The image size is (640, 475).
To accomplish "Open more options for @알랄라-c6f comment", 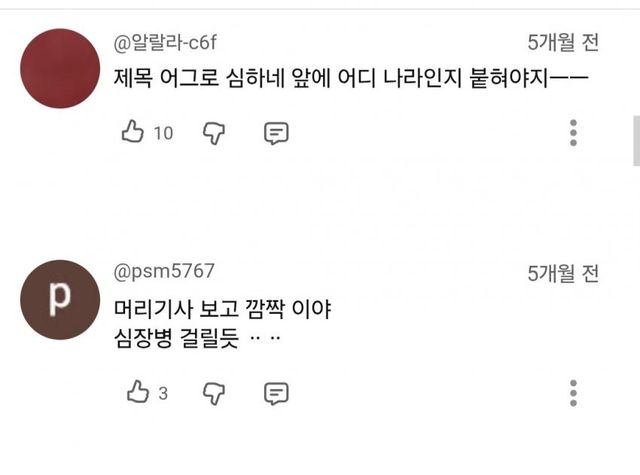I will point(573,132).
